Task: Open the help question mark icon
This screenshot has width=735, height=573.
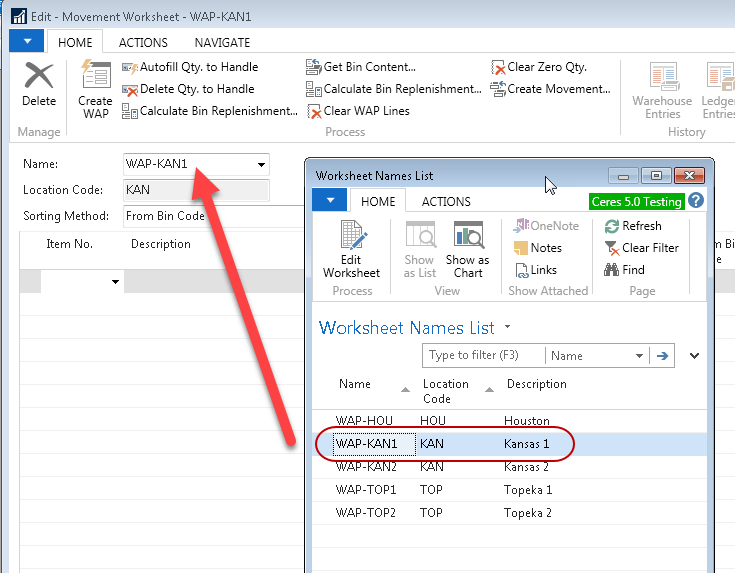Action: (696, 201)
